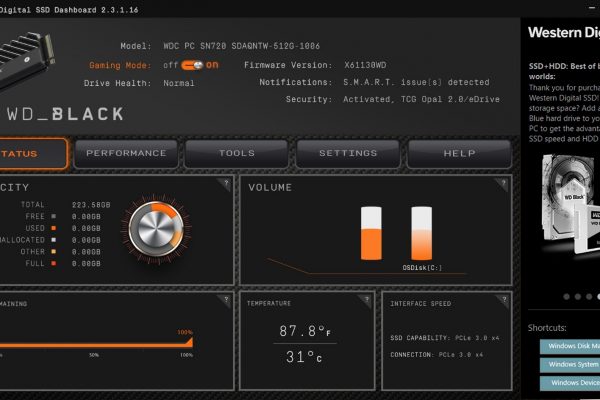
Task: Click the SSD+HDD Best of both worlds heading
Action: (564, 71)
